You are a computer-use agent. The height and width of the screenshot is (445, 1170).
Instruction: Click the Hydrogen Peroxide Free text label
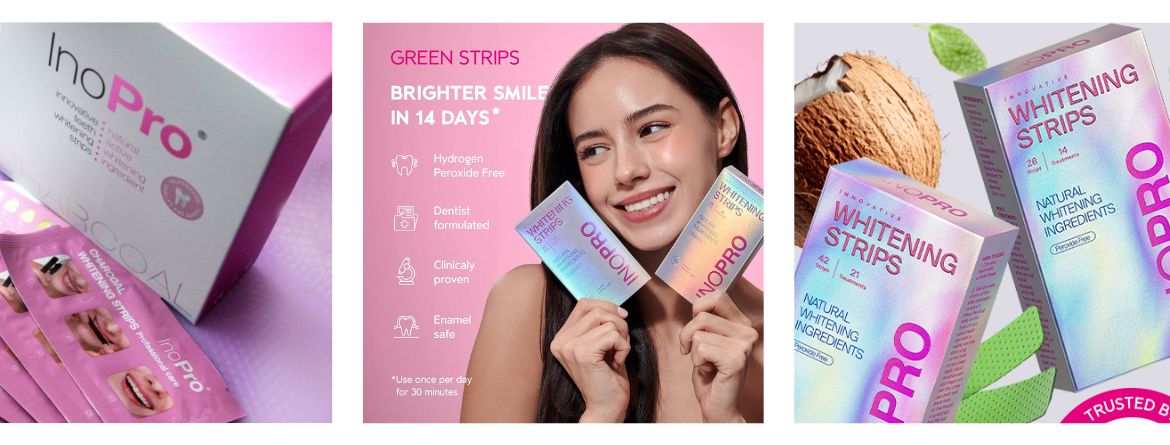(469, 166)
